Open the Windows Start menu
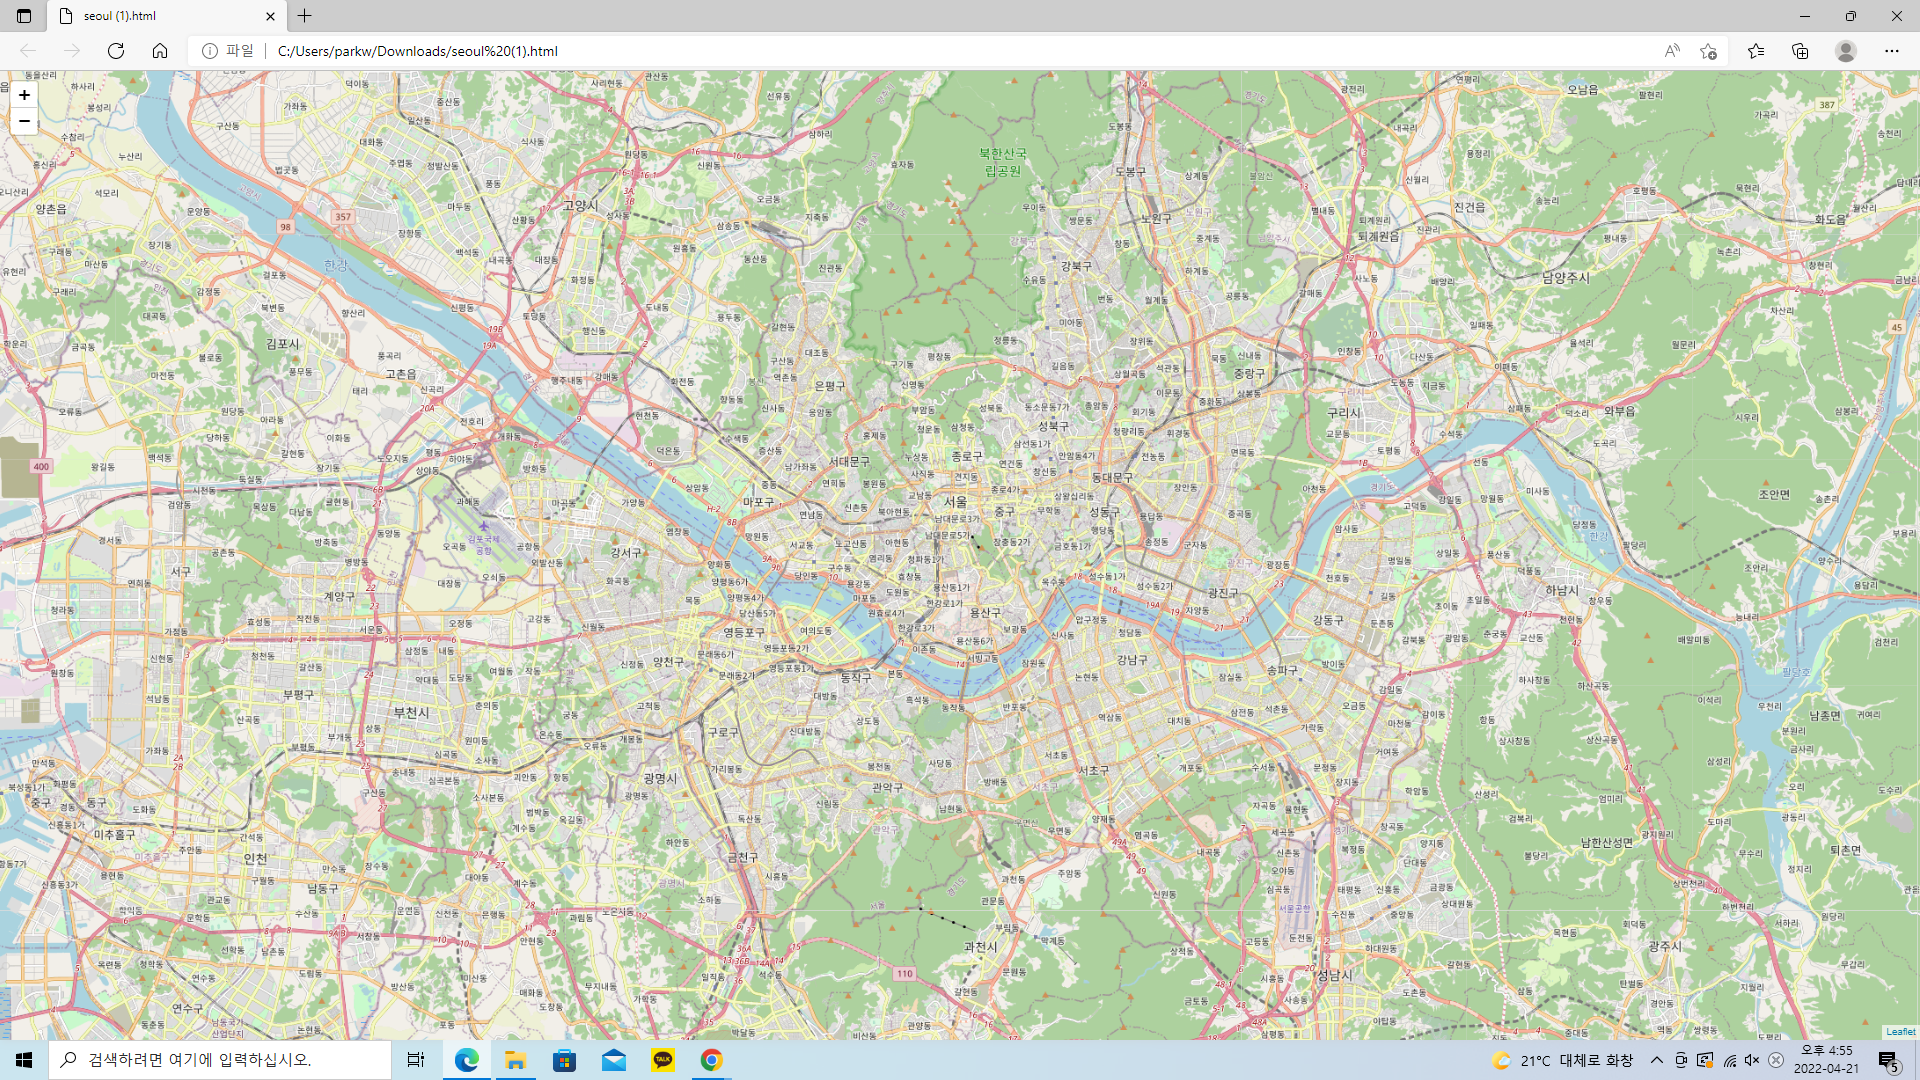The width and height of the screenshot is (1920, 1080). click(24, 1060)
